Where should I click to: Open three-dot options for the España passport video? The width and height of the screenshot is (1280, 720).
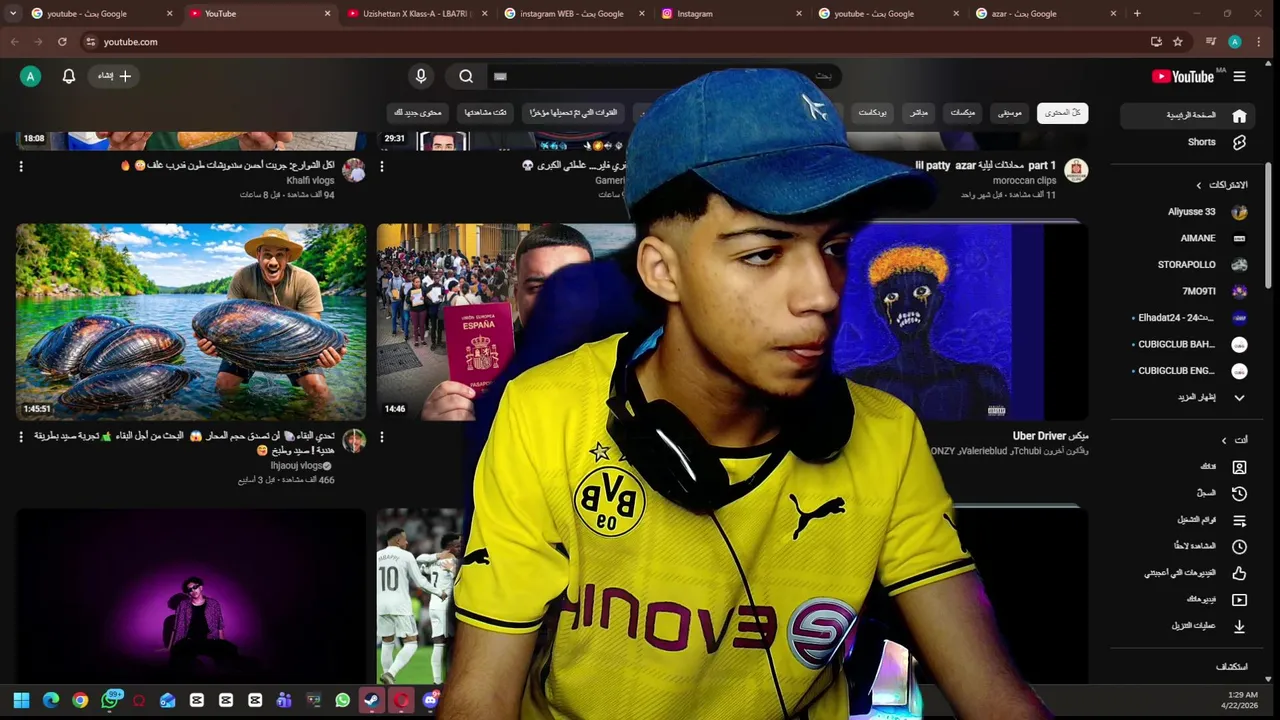(381, 437)
